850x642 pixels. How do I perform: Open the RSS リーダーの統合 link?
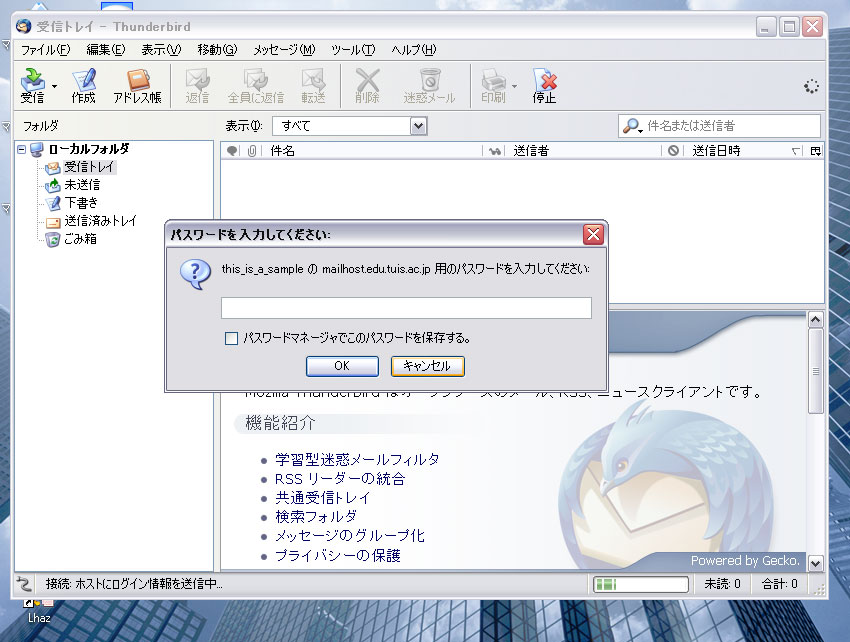[x=340, y=479]
